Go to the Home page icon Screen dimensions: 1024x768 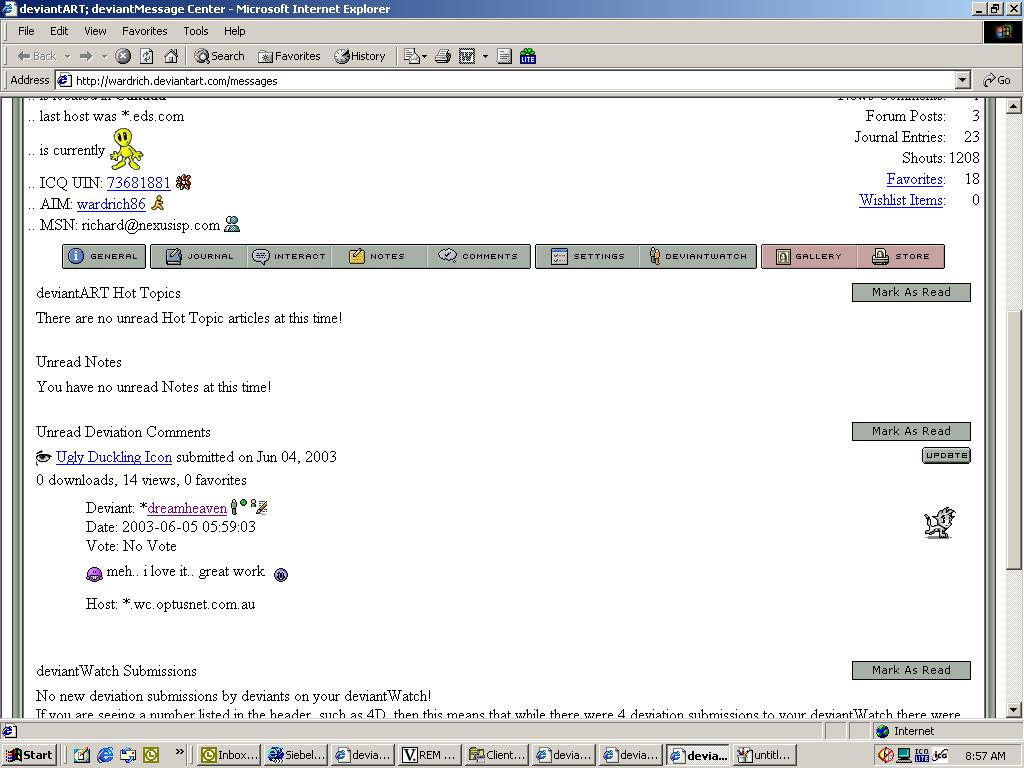[171, 56]
